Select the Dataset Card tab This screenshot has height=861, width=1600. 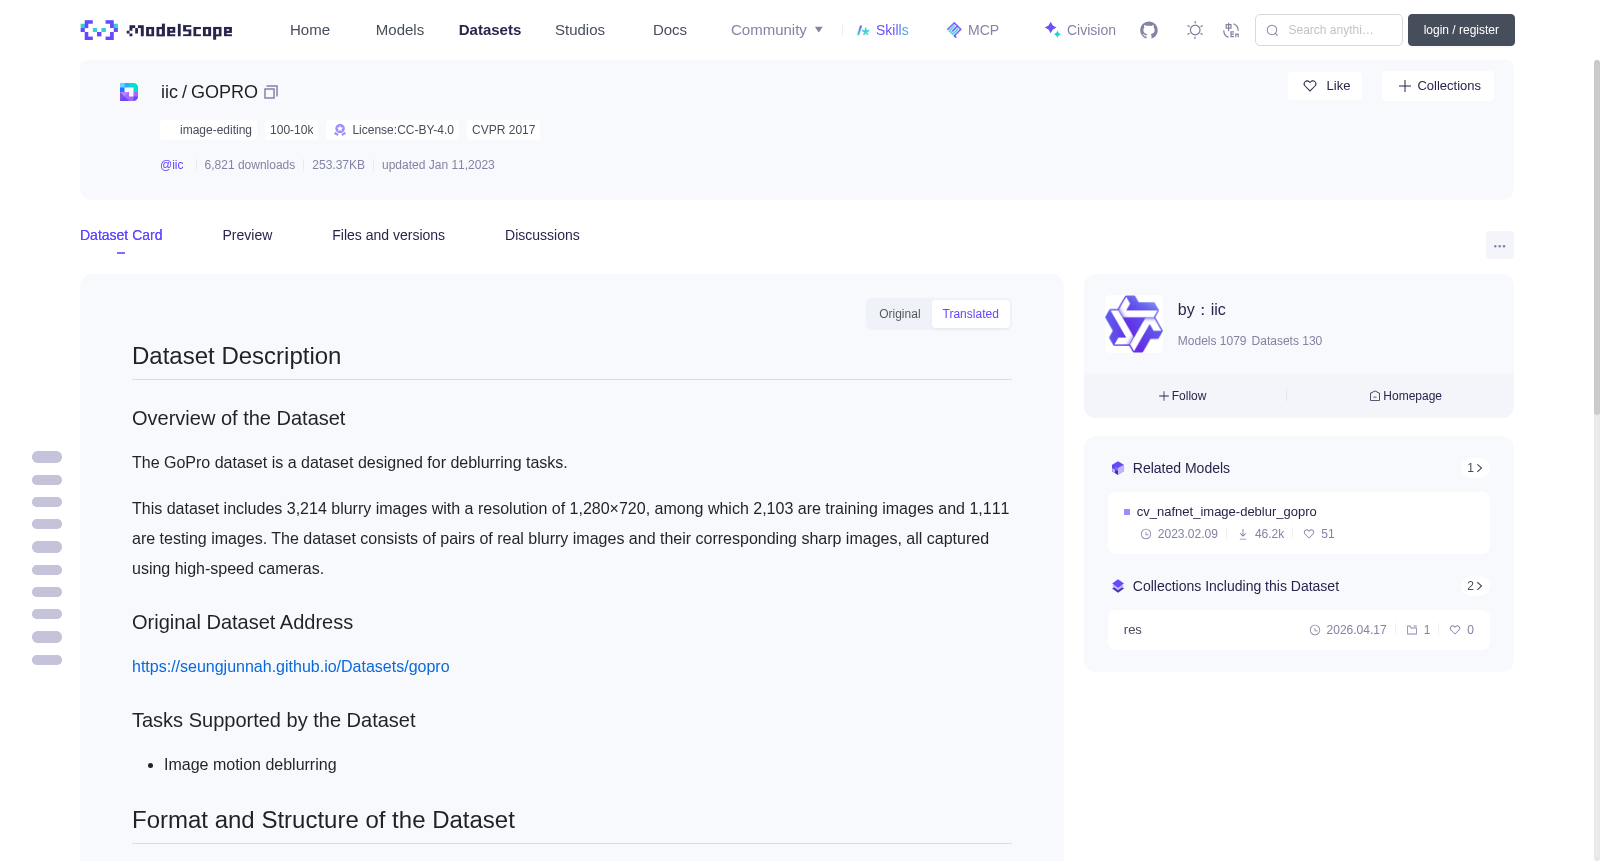[121, 235]
